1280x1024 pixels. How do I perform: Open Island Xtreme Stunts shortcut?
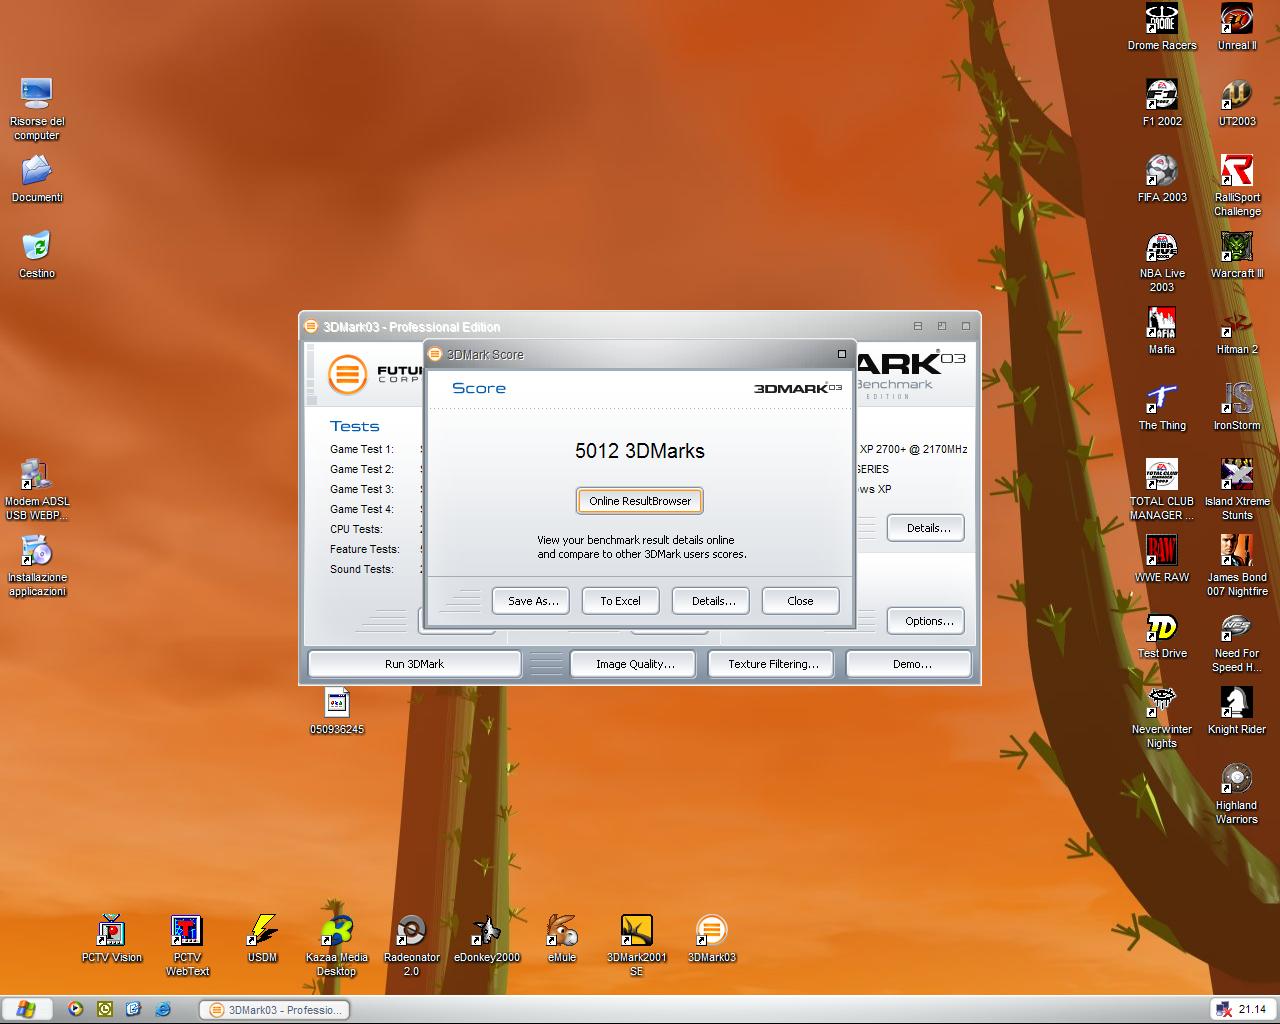click(1237, 490)
